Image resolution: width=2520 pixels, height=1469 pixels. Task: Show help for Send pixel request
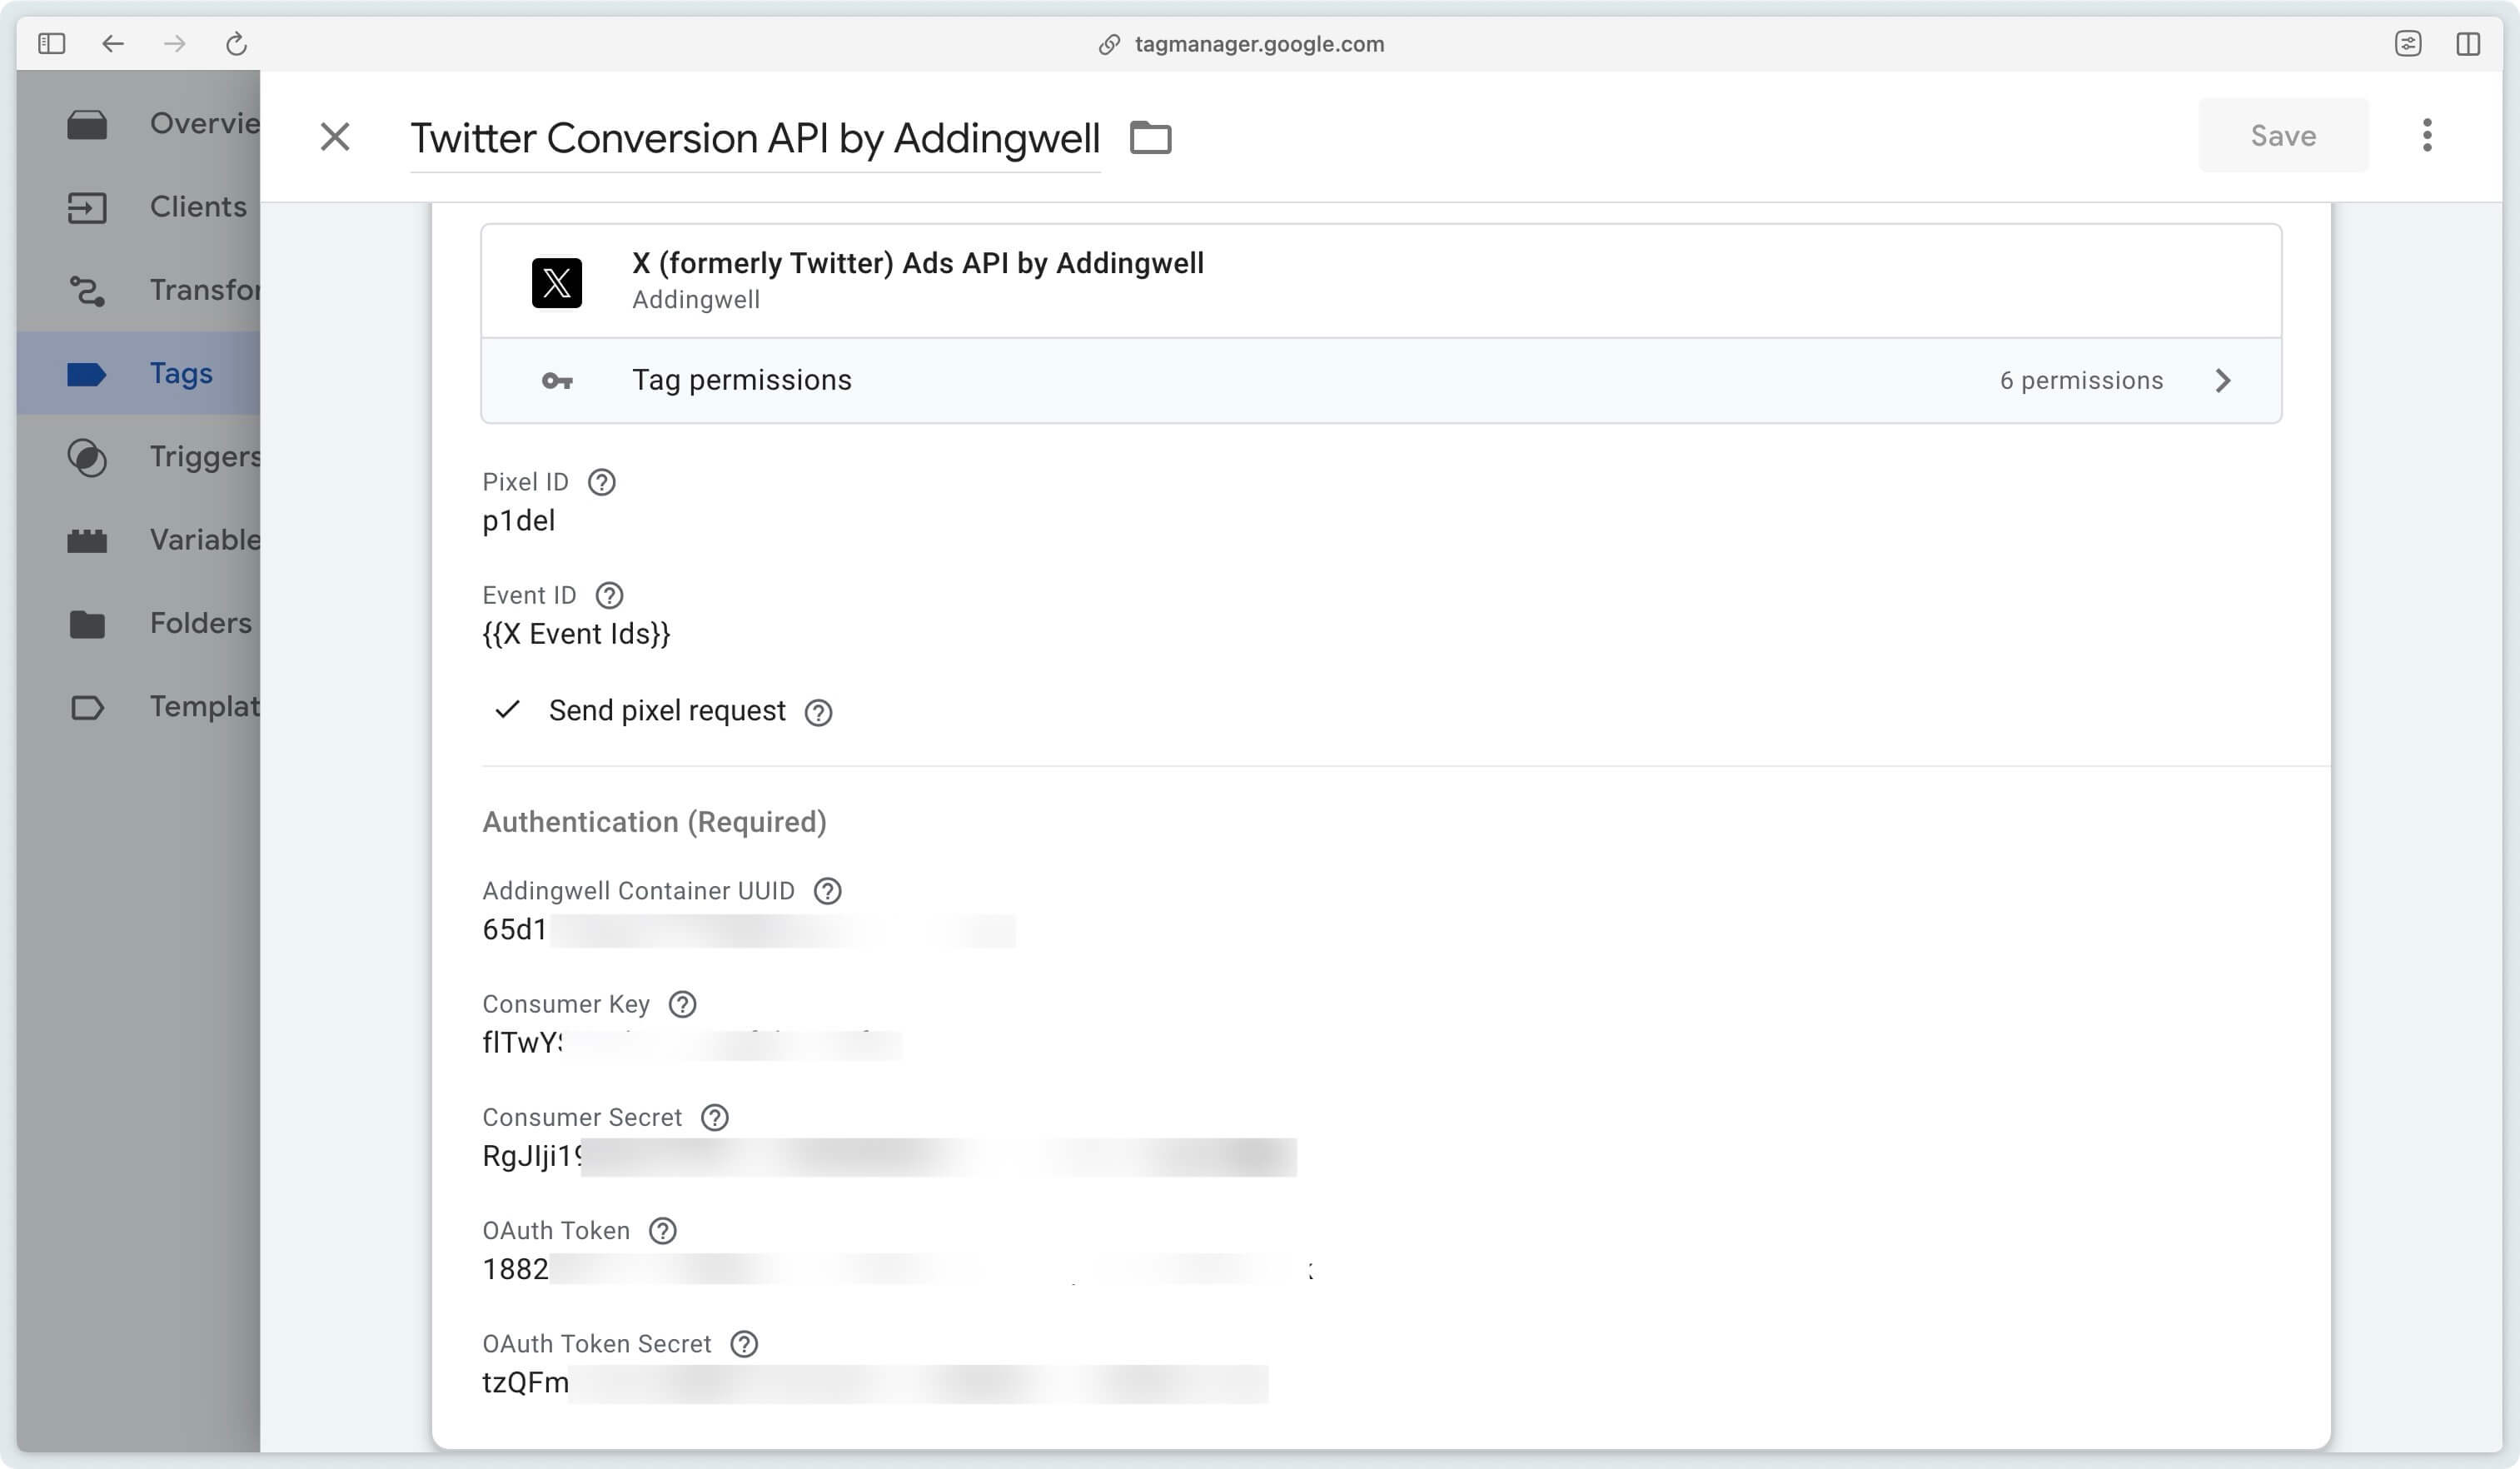(818, 712)
